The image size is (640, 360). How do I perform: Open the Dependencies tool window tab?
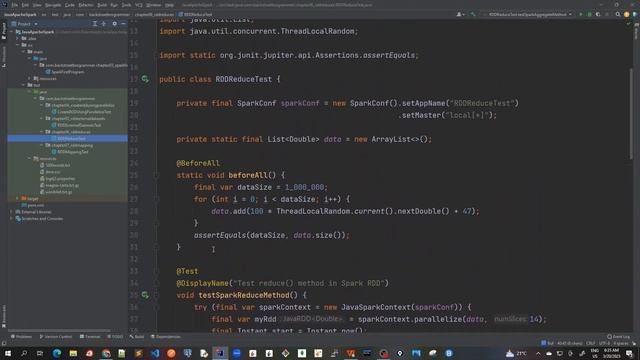click(166, 337)
